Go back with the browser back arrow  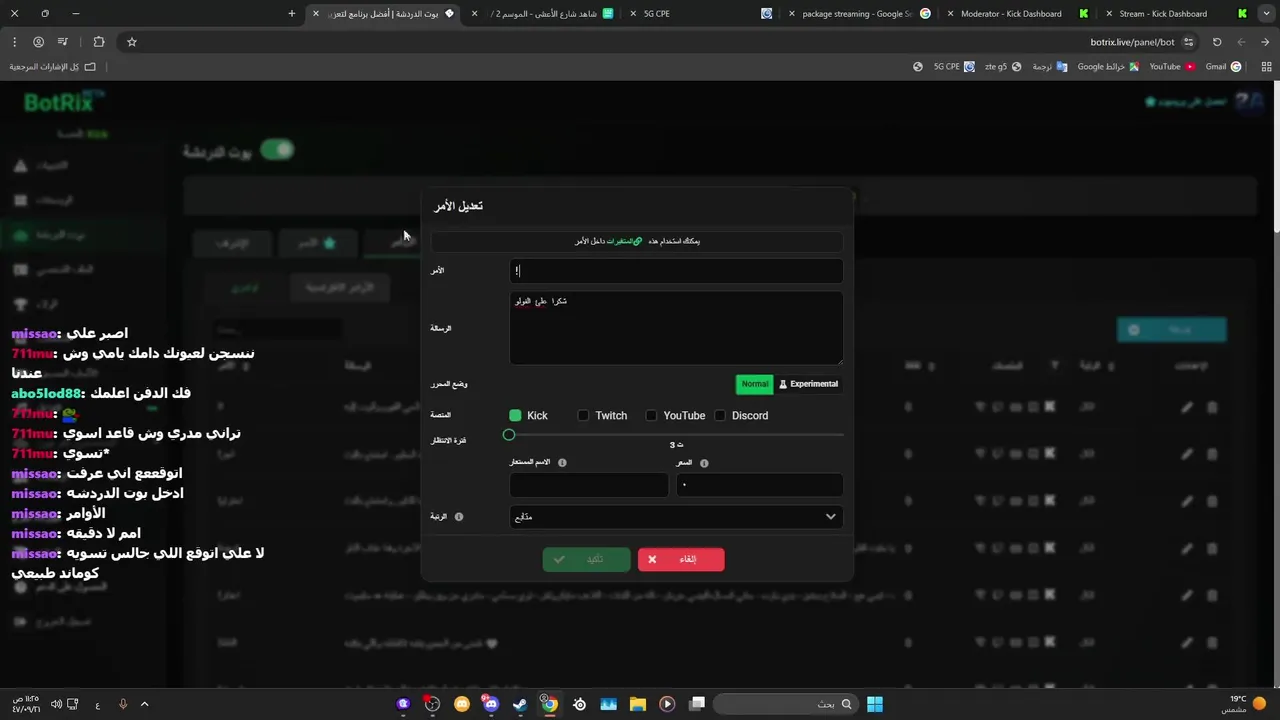pyautogui.click(x=1265, y=42)
